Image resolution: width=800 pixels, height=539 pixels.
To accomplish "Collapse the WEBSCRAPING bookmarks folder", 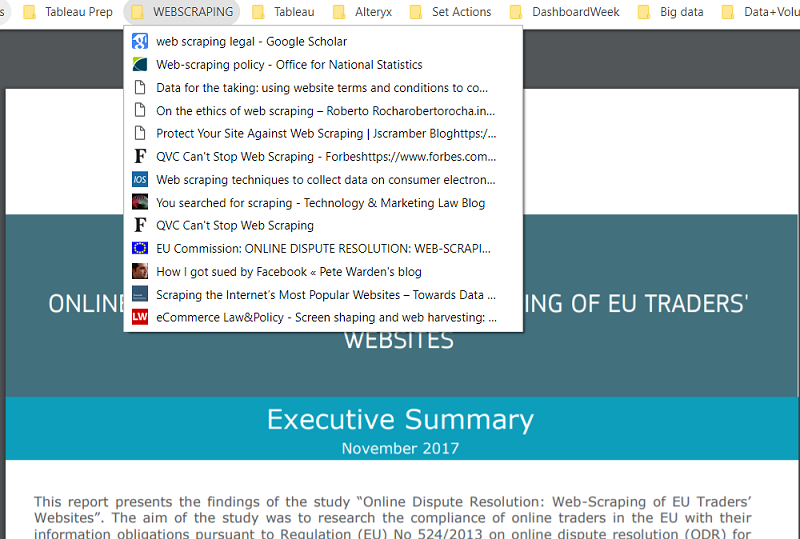I will [x=182, y=12].
